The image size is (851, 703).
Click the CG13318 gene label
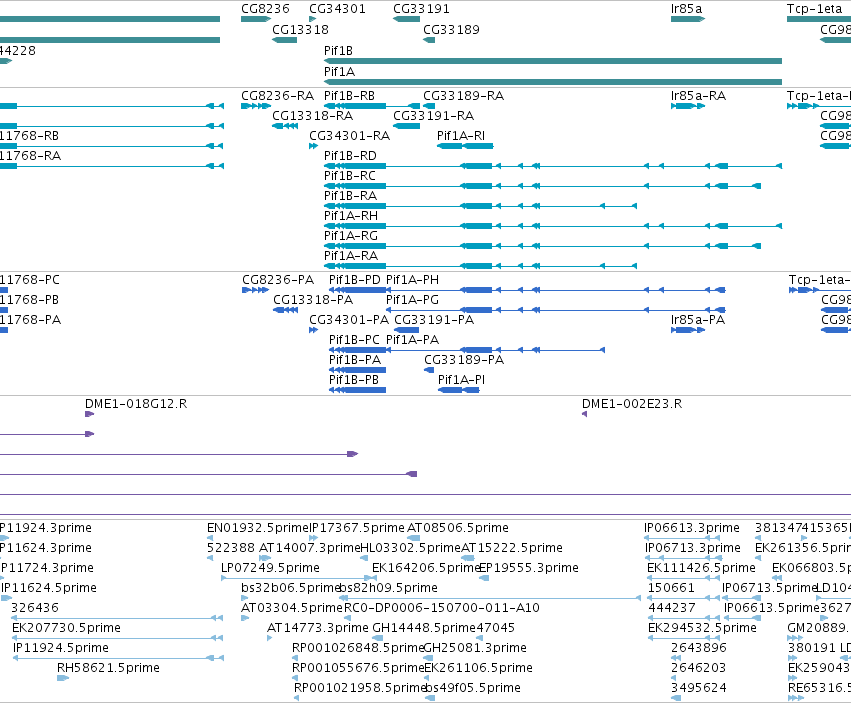point(300,29)
